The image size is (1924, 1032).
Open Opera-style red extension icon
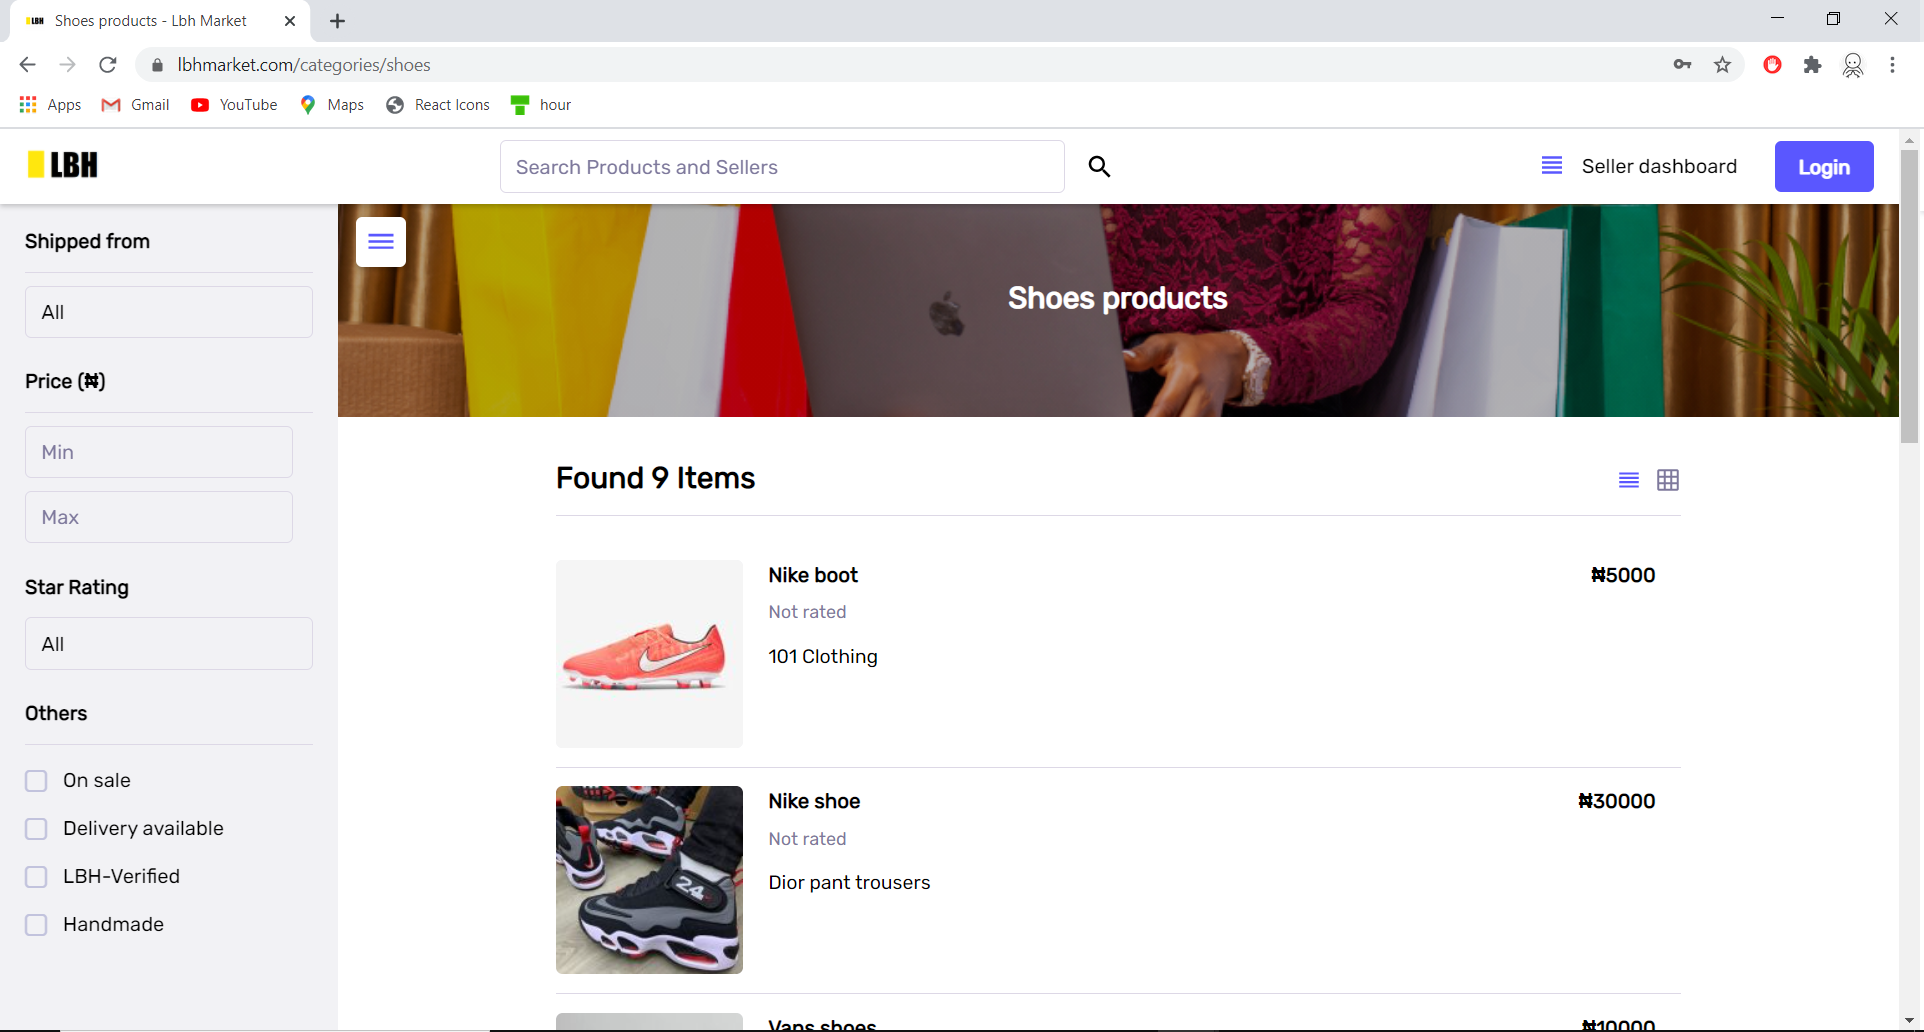[1772, 65]
